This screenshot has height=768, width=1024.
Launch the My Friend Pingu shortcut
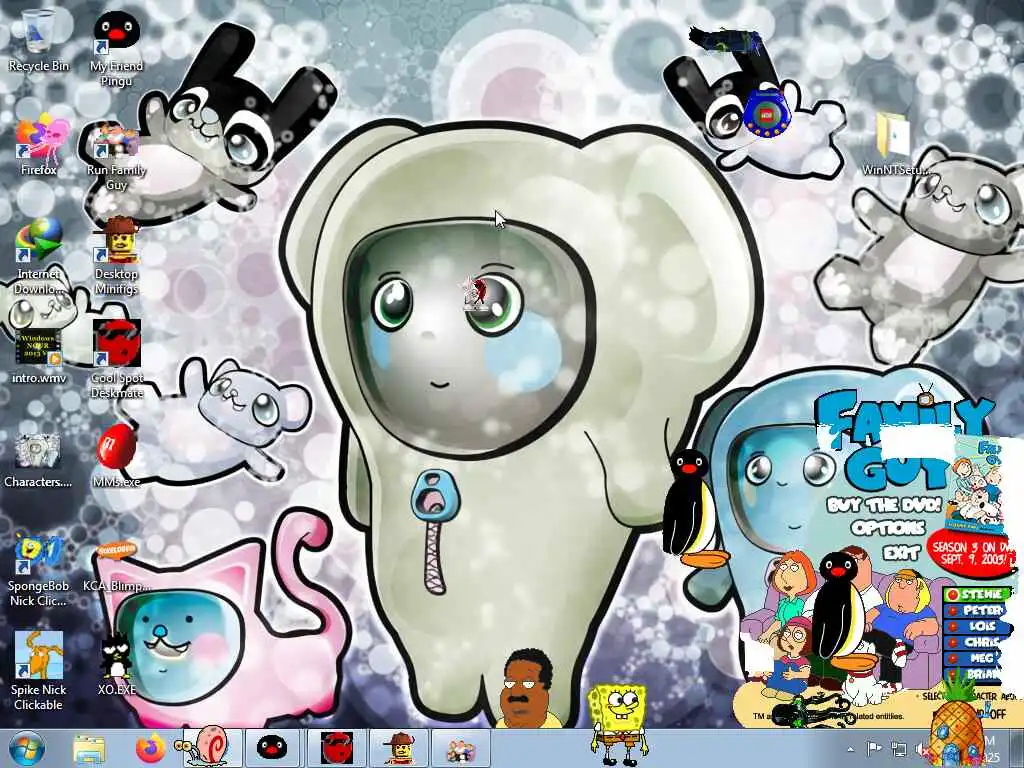click(x=116, y=48)
